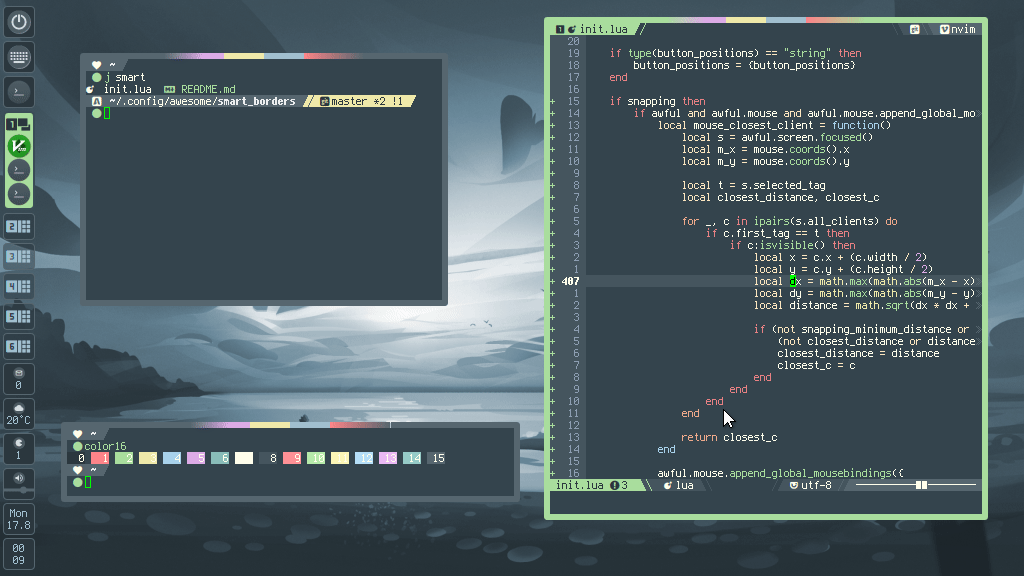This screenshot has width=1024, height=576.
Task: Switch to workspace tag 6
Action: coord(19,347)
